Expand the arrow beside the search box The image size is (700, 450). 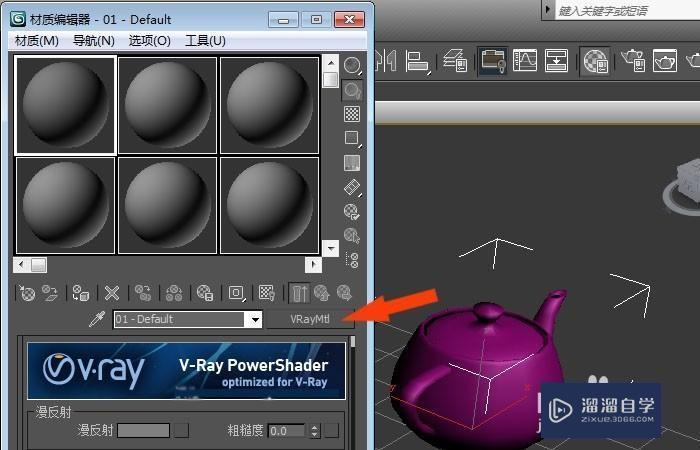[548, 9]
